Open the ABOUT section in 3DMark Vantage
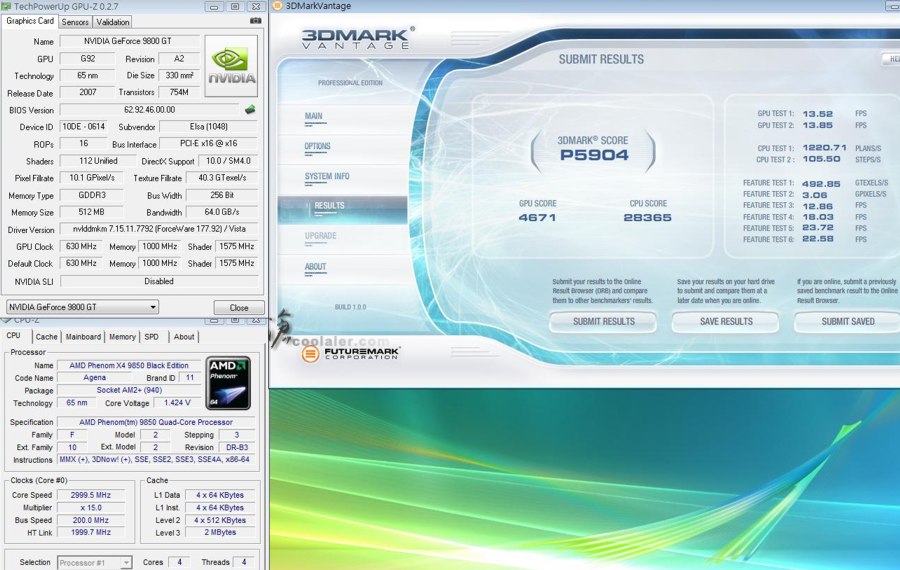 [315, 267]
